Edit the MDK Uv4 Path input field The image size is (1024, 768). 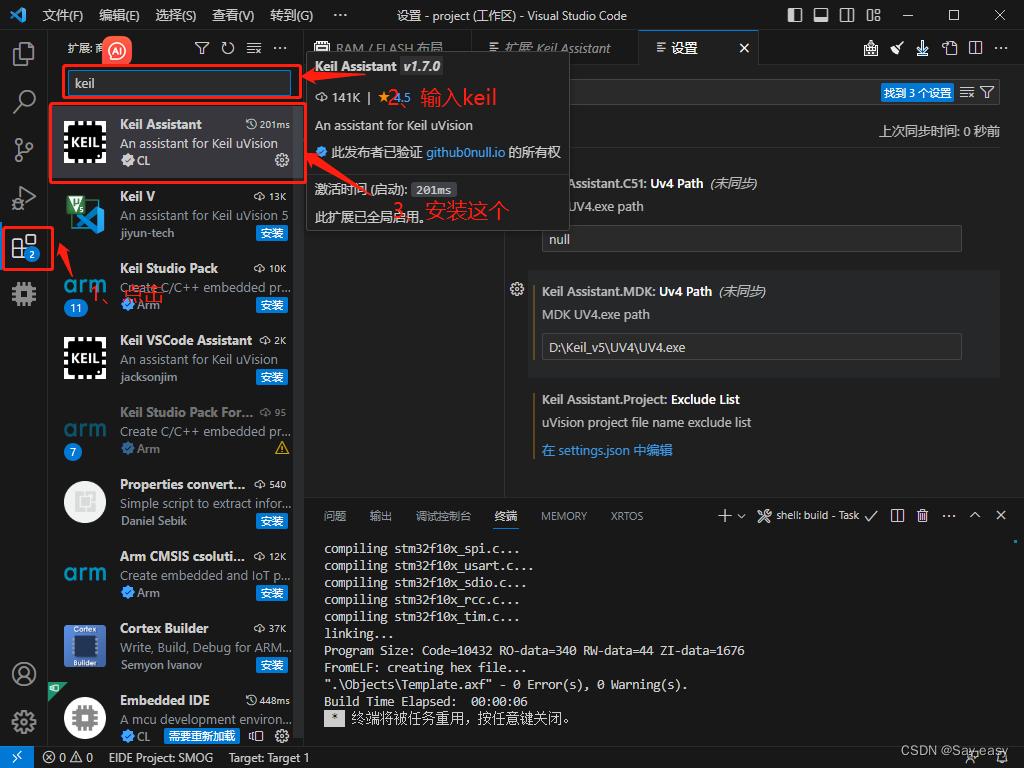(752, 347)
